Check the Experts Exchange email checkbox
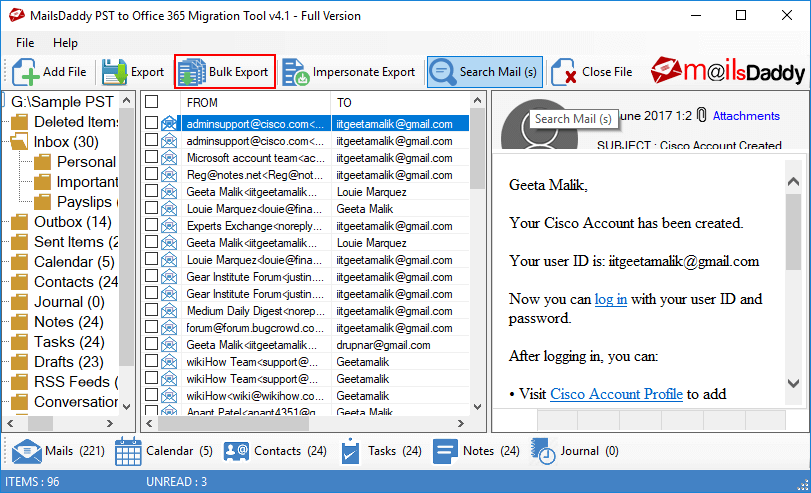The height and width of the screenshot is (493, 811). pos(152,225)
